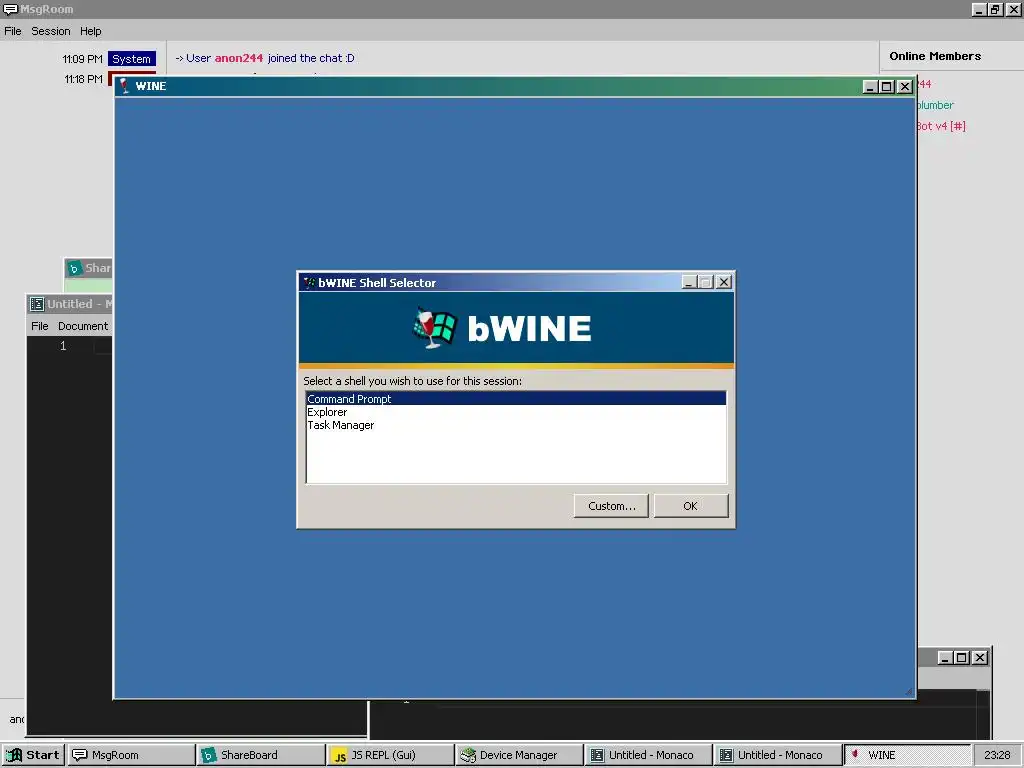
Task: Click the 11:09 PM timestamp in chat
Action: 82,59
